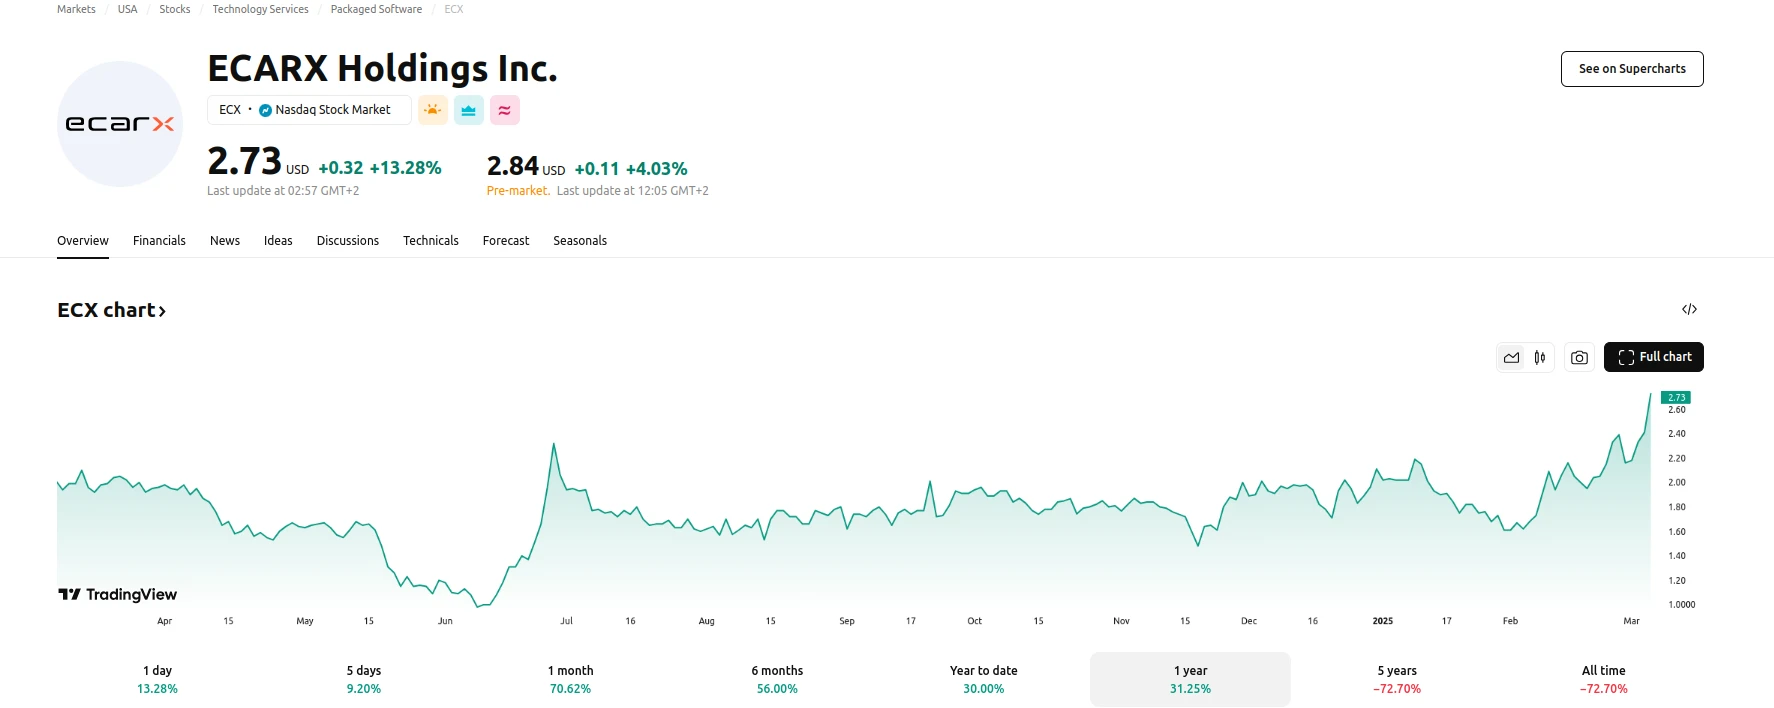Click the 2.73 price label on chart axis
Image resolution: width=1774 pixels, height=708 pixels.
(x=1676, y=397)
